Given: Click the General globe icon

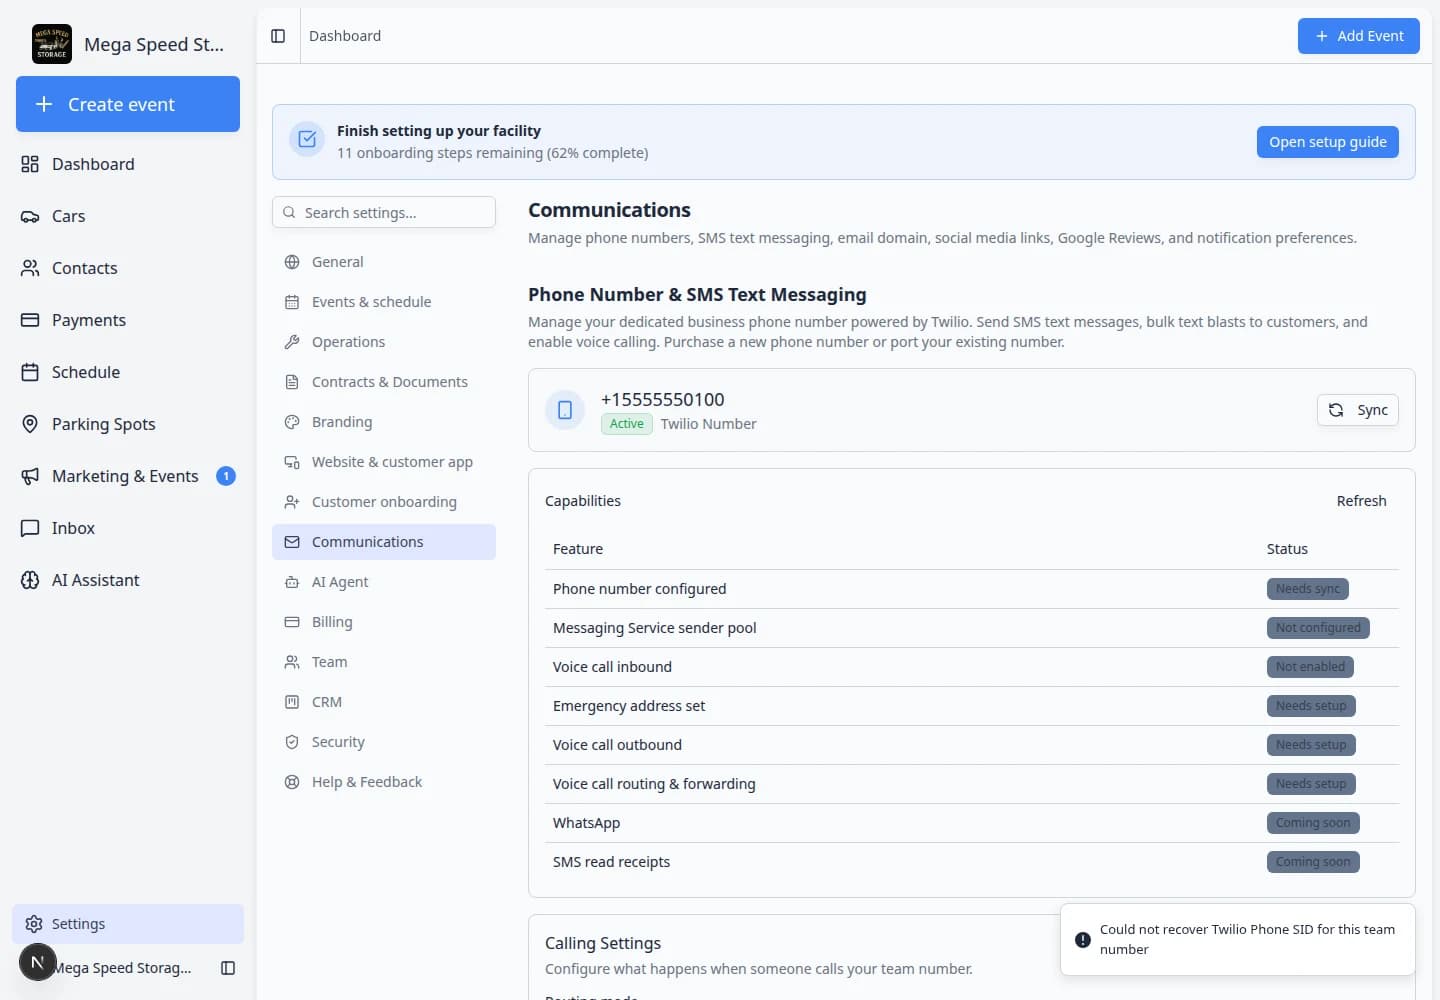Looking at the screenshot, I should point(292,262).
